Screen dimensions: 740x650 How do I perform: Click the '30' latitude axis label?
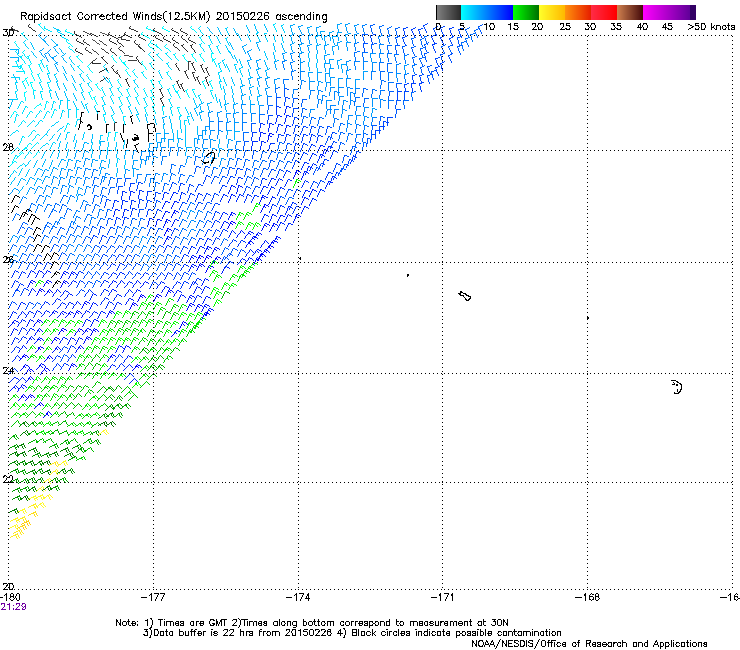(8, 33)
